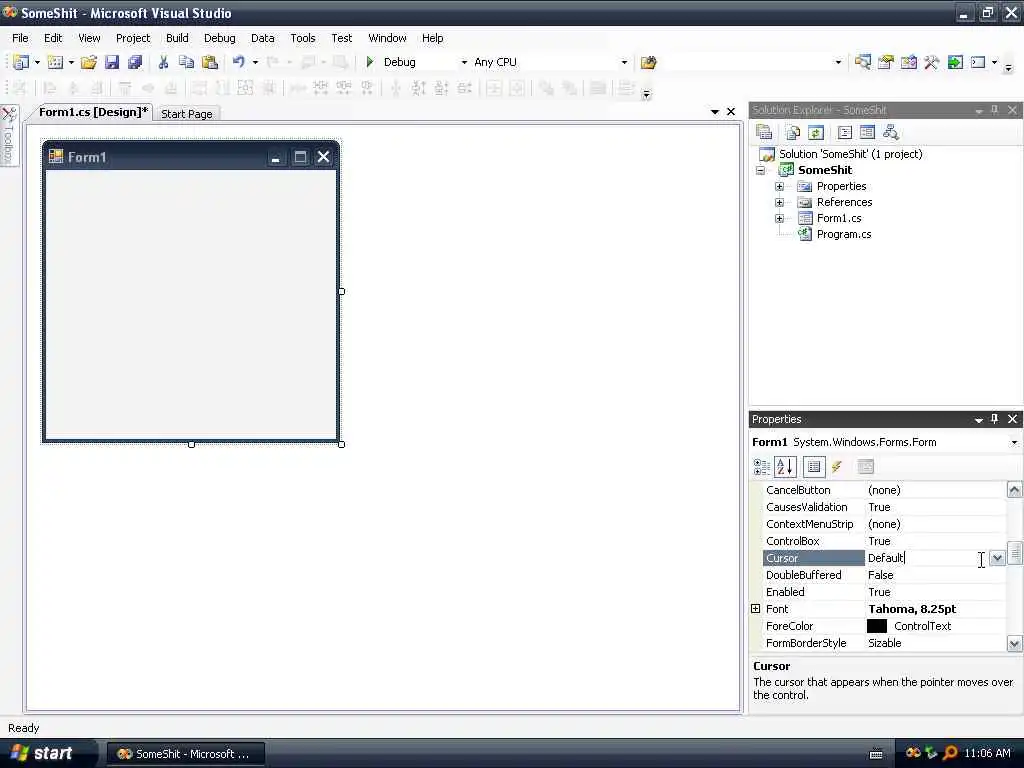Open the Project menu
Screen dimensions: 1024x768
(133, 38)
